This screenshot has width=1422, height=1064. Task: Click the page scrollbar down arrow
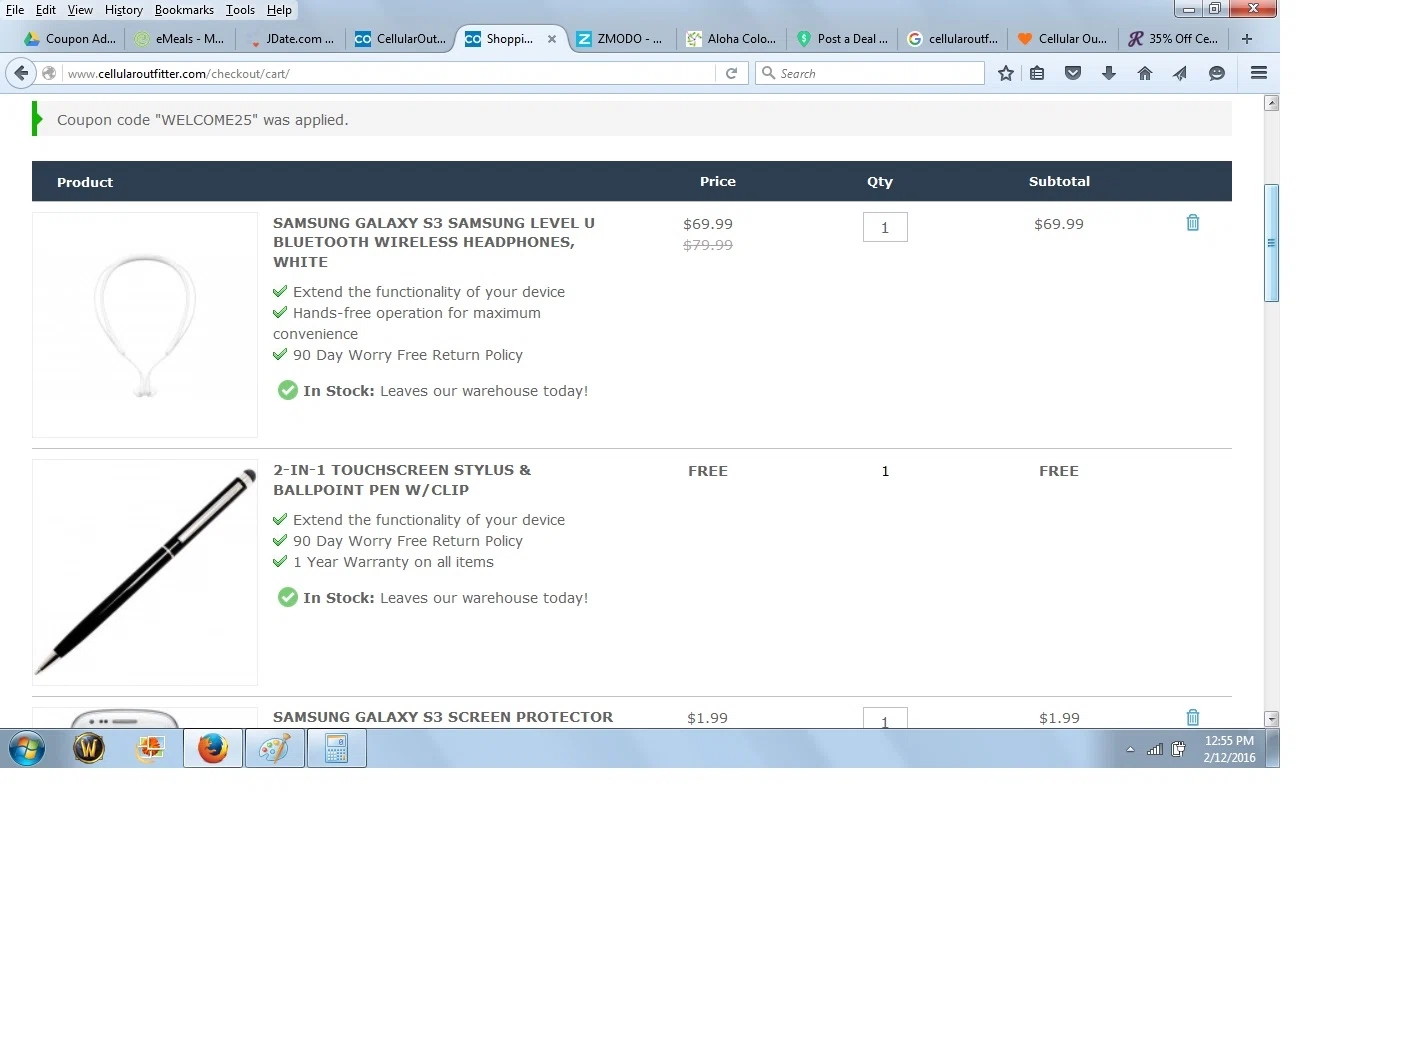[x=1271, y=719]
